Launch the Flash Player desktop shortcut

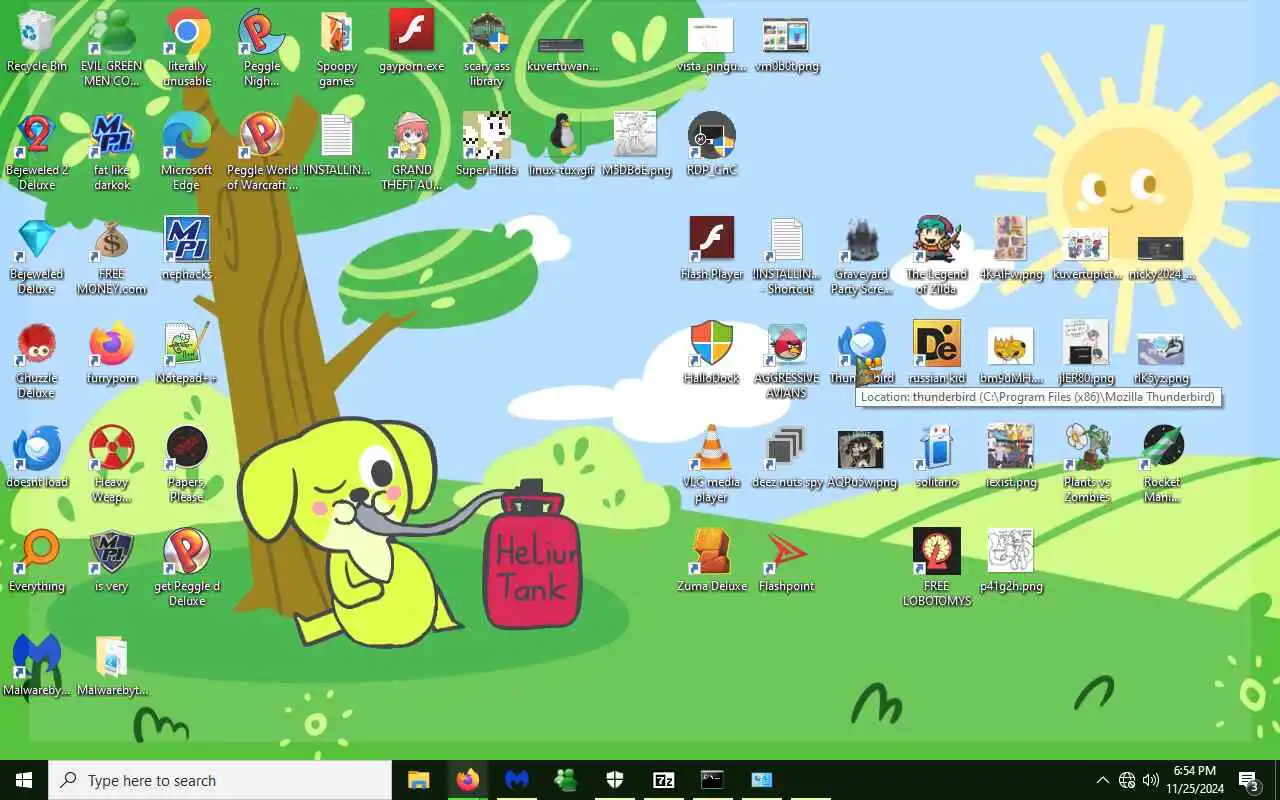(711, 250)
